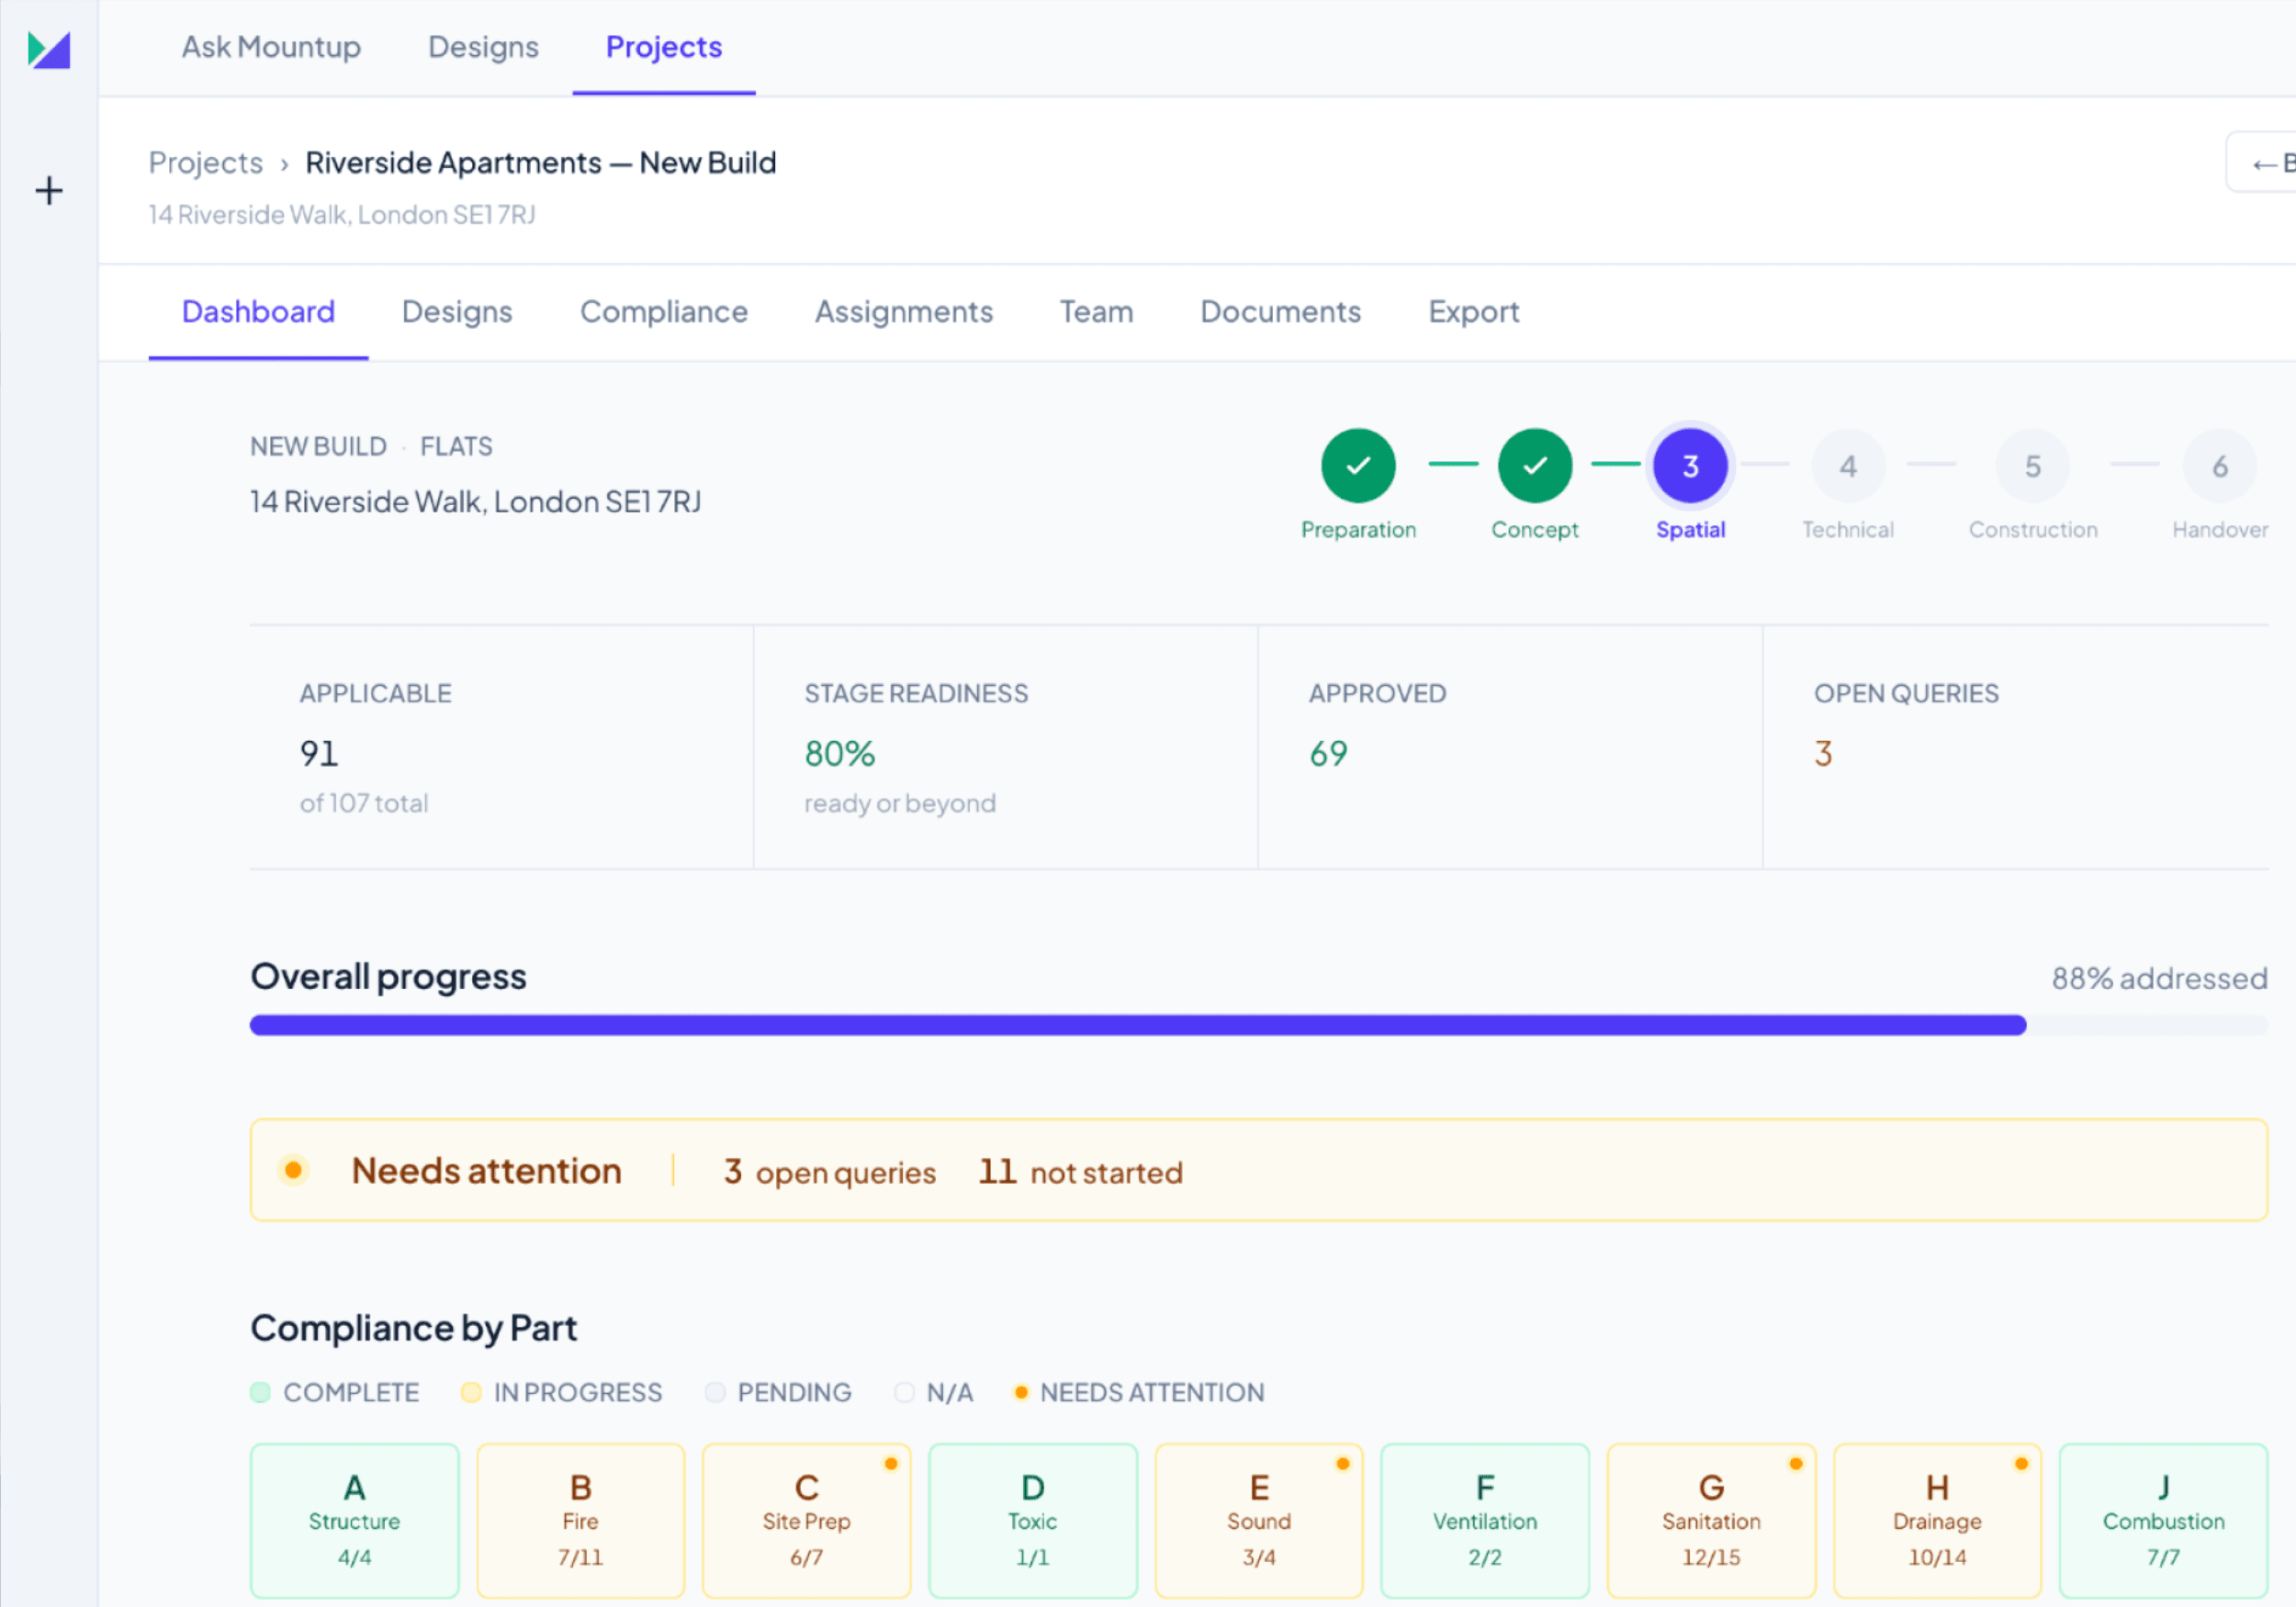Open the Ask Mountup tab
The width and height of the screenshot is (2296, 1607).
click(271, 47)
